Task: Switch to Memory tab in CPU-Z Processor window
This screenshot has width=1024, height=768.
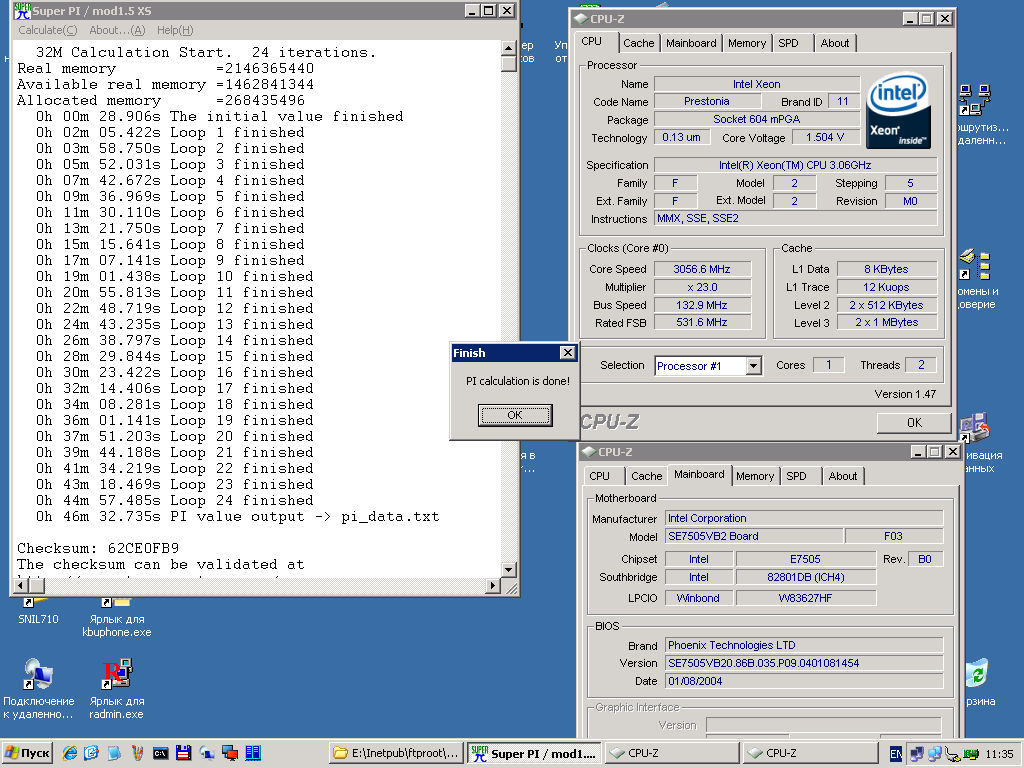Action: (x=746, y=43)
